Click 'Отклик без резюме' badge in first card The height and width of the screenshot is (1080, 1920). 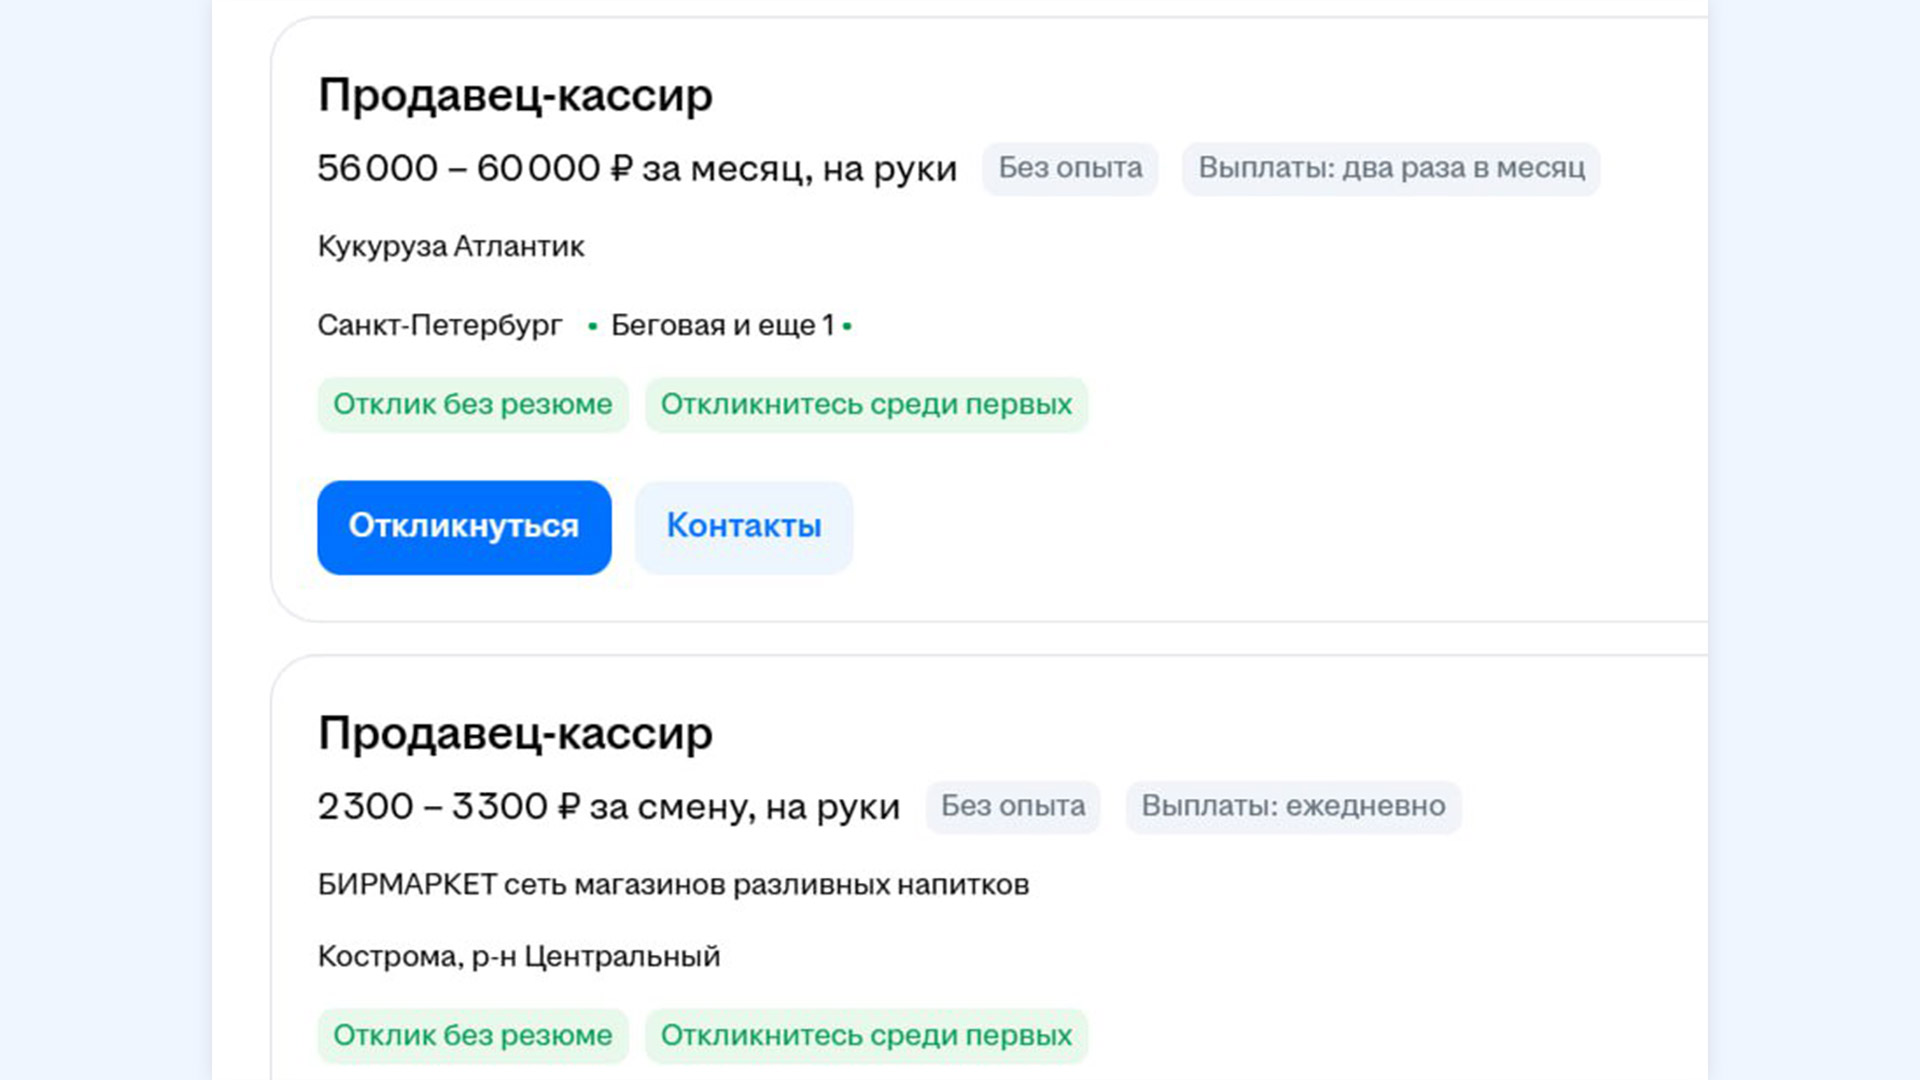click(473, 405)
